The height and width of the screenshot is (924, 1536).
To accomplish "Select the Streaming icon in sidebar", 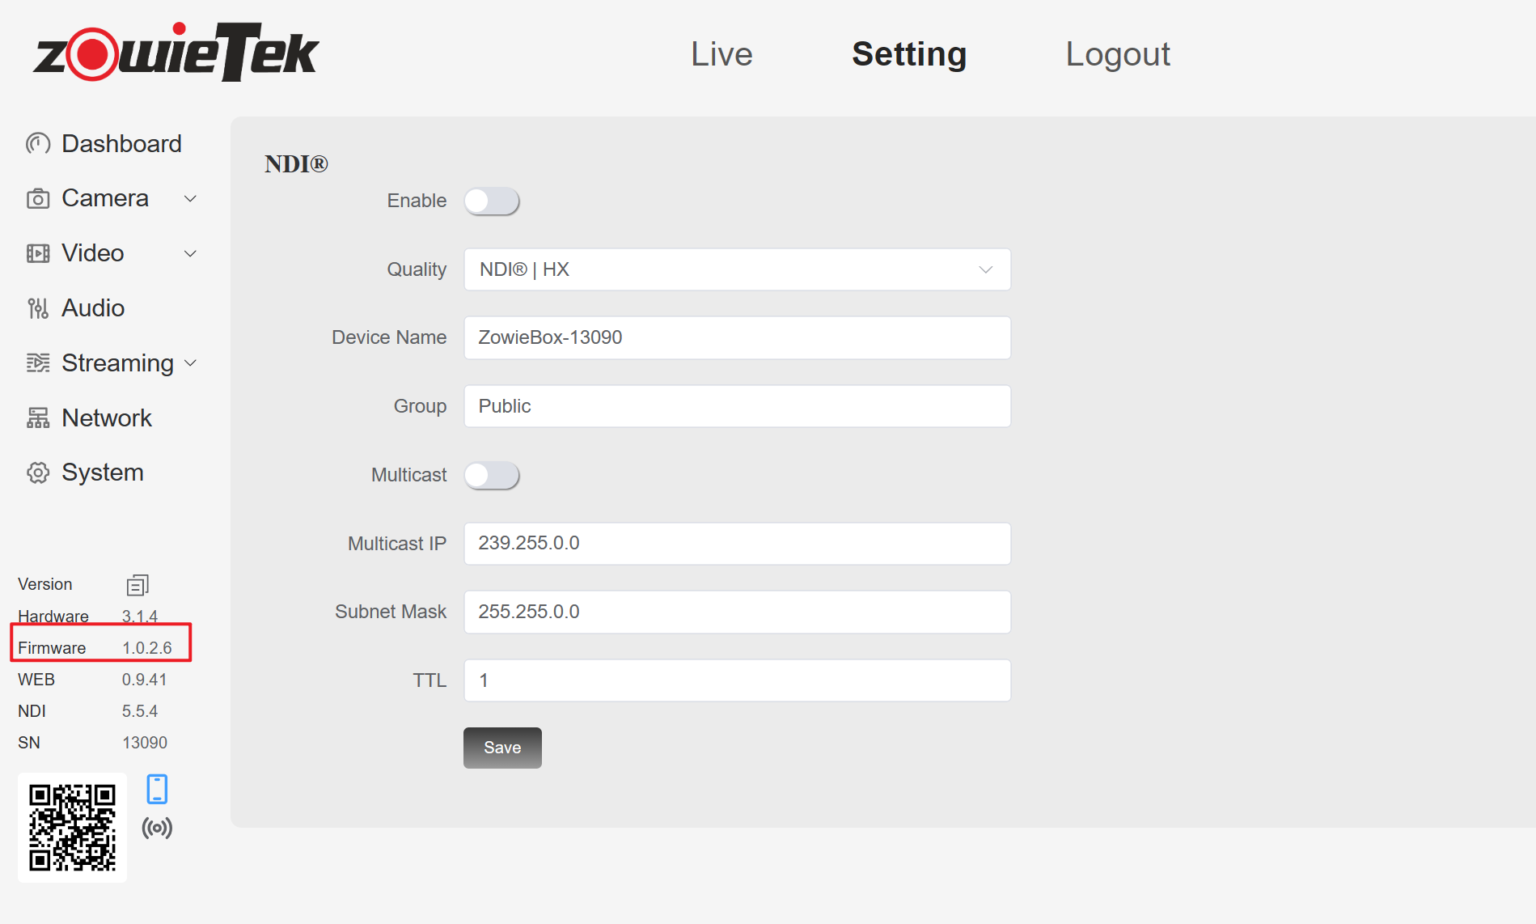I will tap(37, 363).
